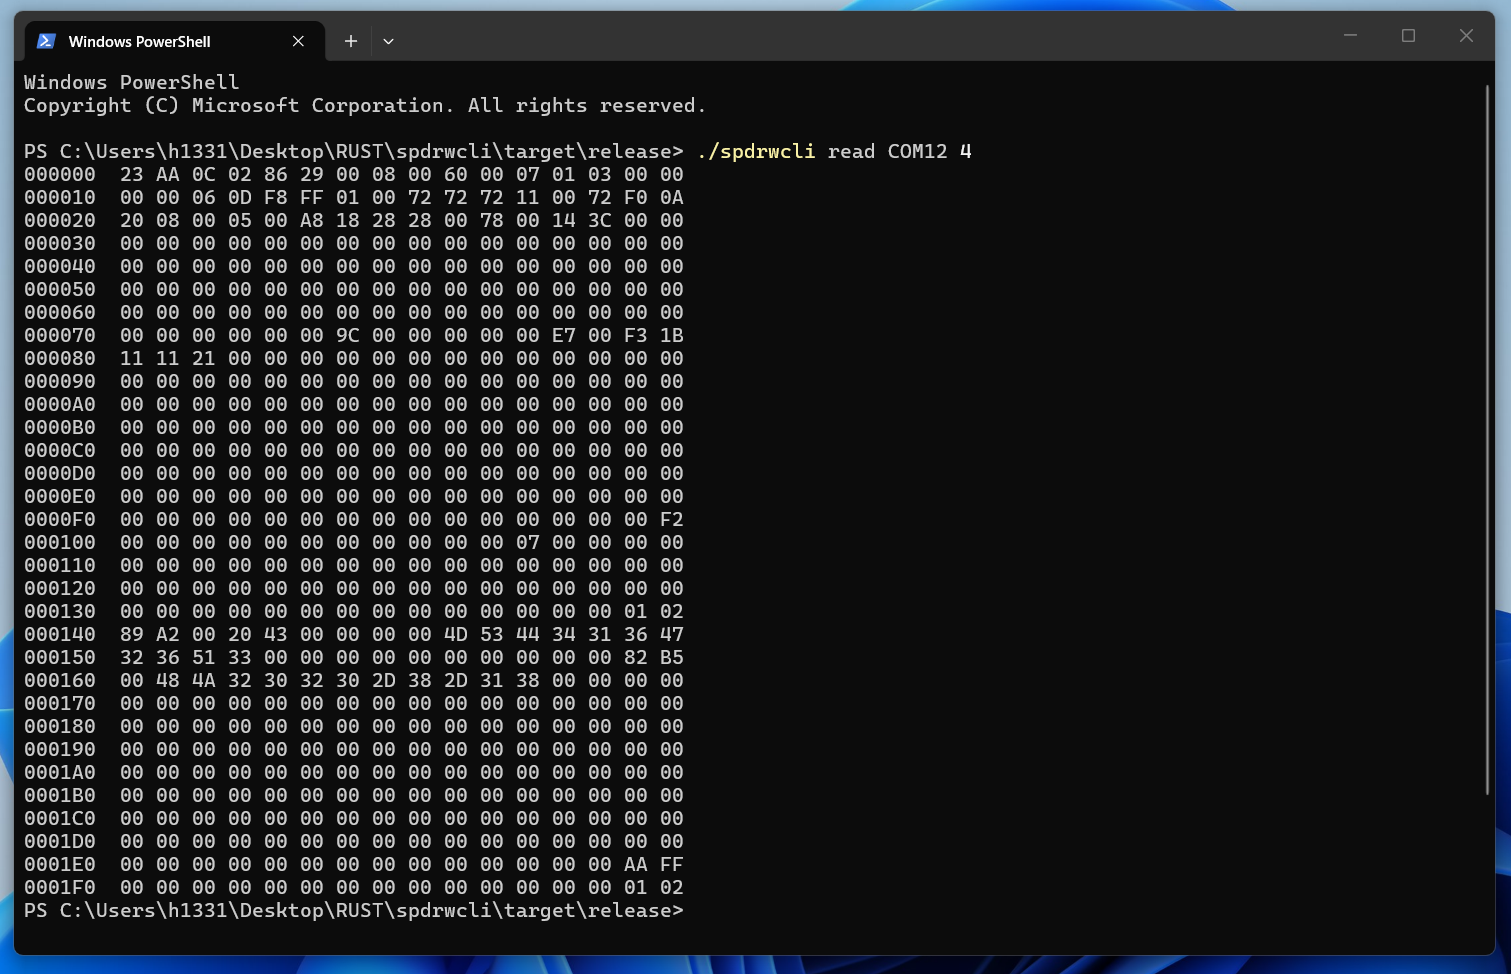Click the ./spdrwcli command text
Image resolution: width=1511 pixels, height=974 pixels.
coord(756,151)
